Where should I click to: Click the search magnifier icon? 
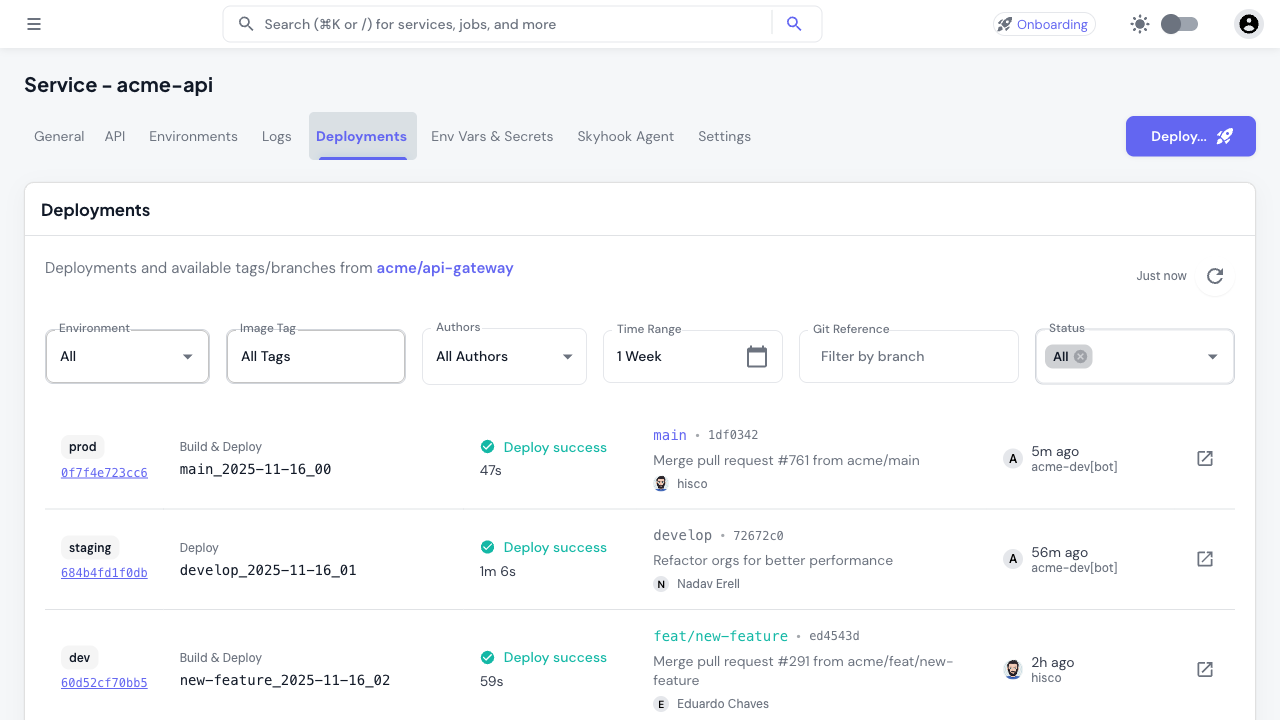click(x=794, y=23)
